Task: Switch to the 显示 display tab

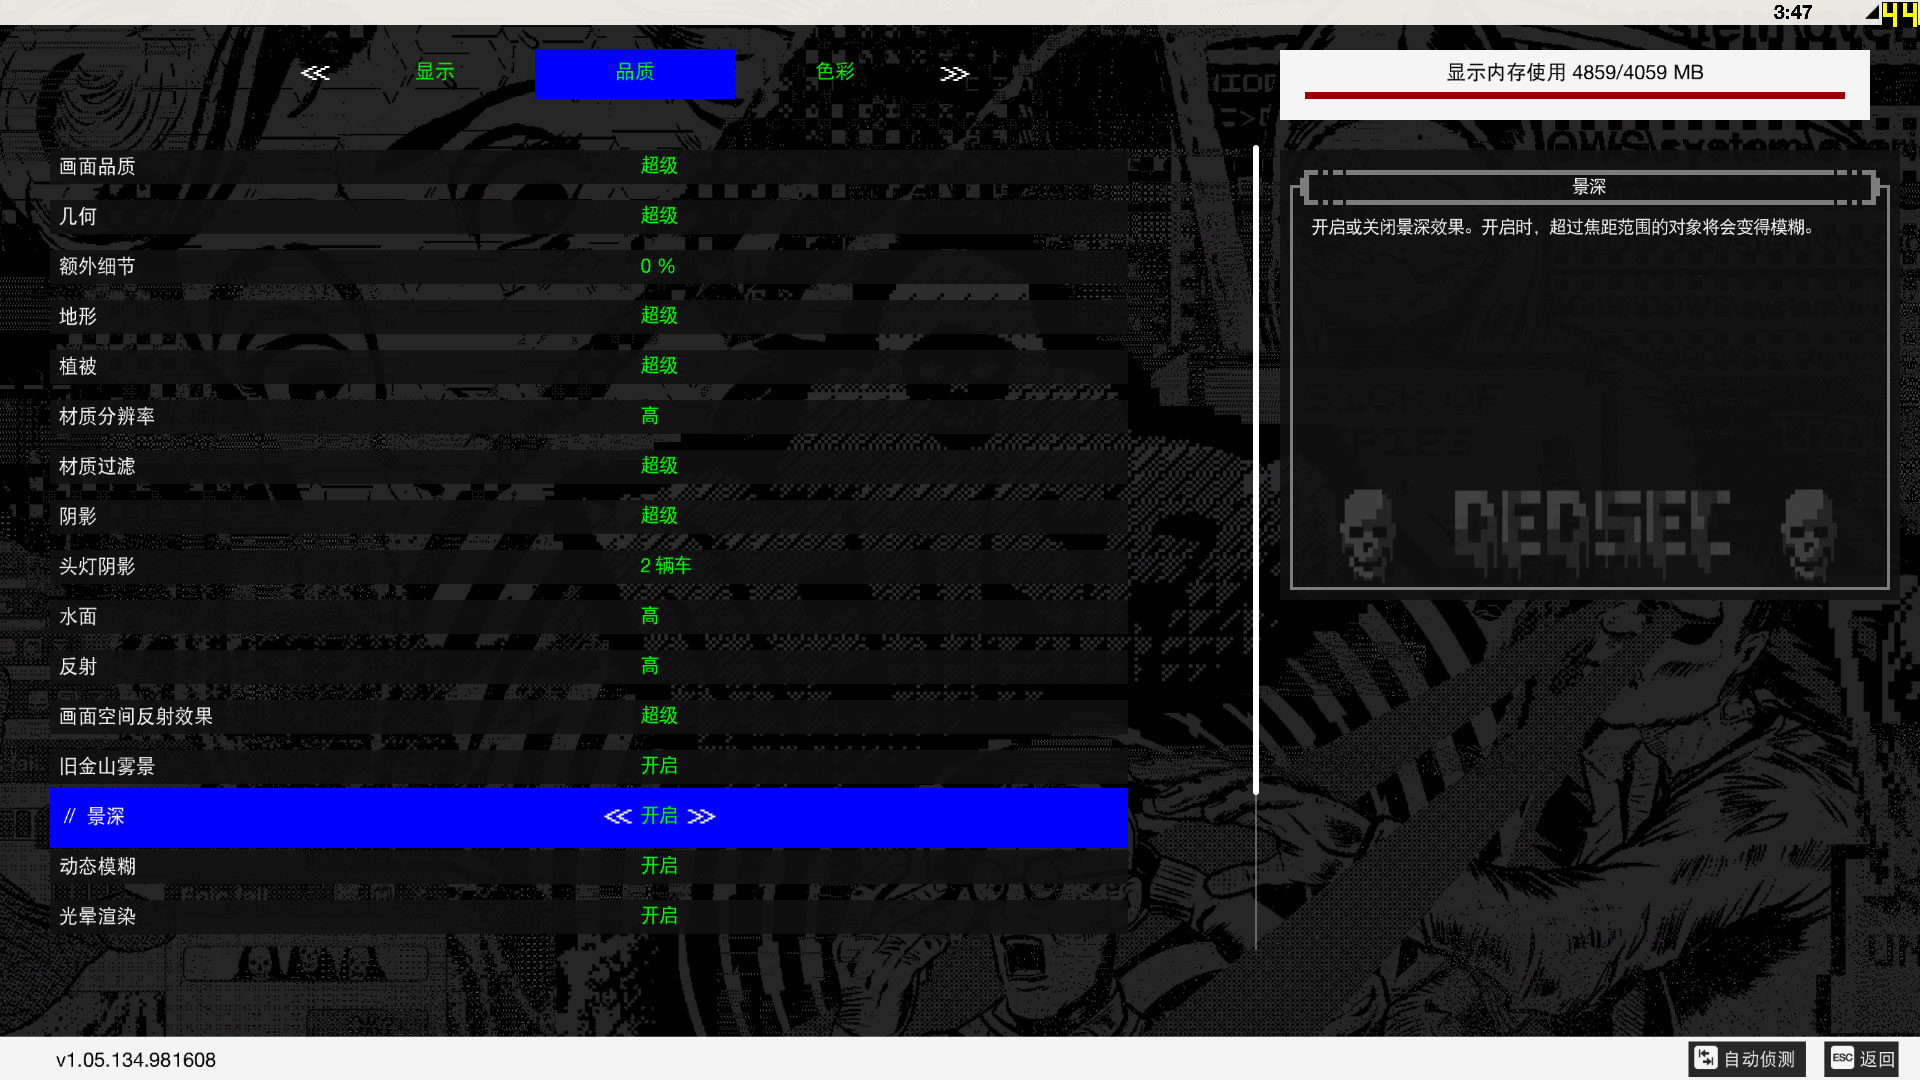Action: 435,72
